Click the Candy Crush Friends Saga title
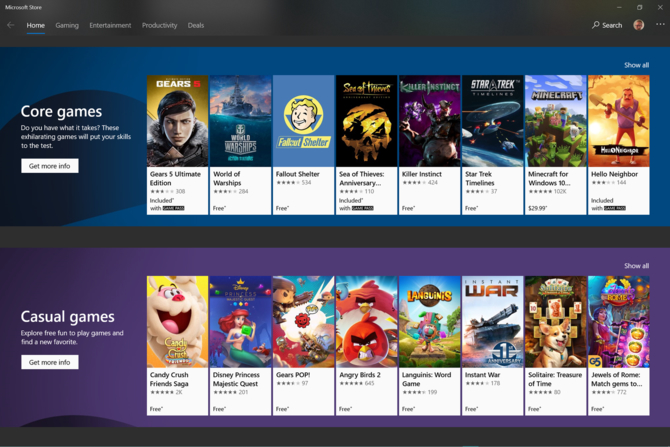Screen dimensions: 670x447 169,379
